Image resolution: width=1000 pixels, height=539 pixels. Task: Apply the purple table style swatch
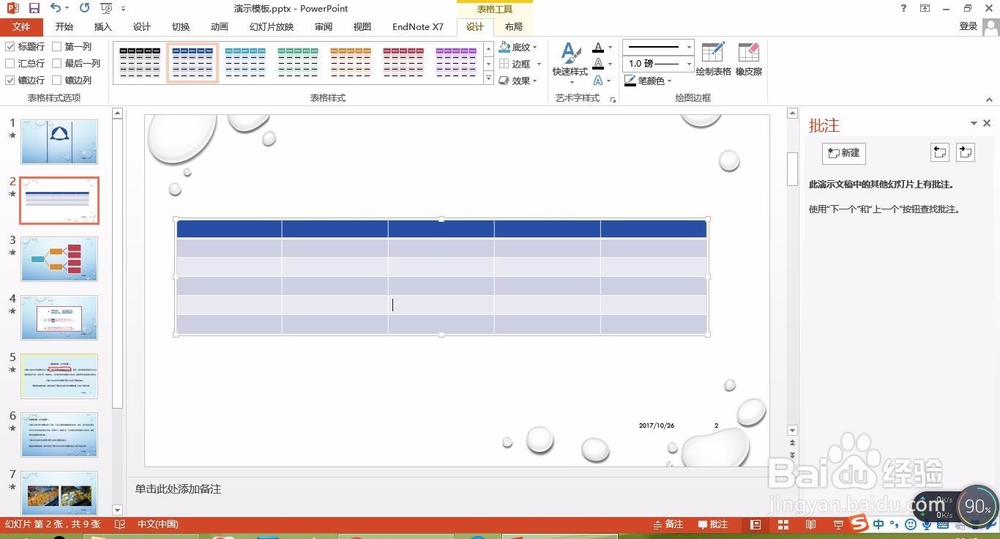click(x=455, y=63)
